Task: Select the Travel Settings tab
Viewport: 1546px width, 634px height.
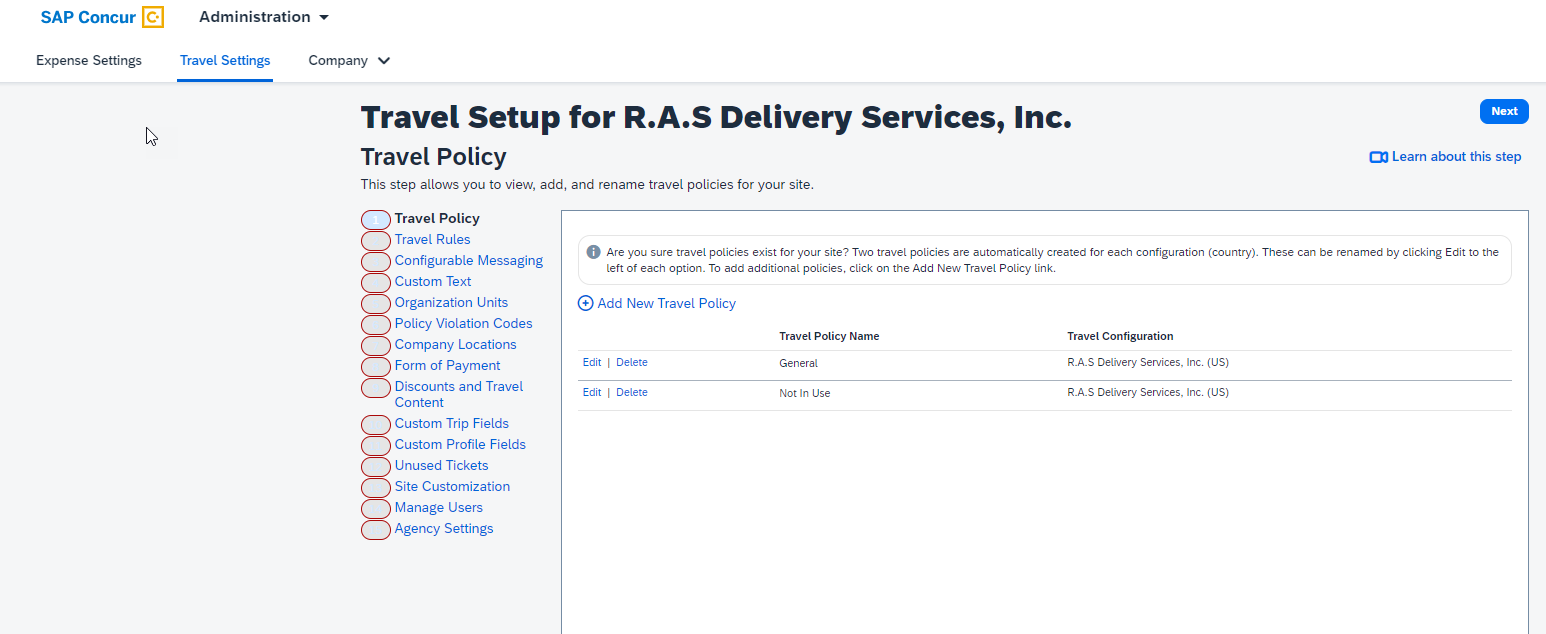Action: click(x=225, y=60)
